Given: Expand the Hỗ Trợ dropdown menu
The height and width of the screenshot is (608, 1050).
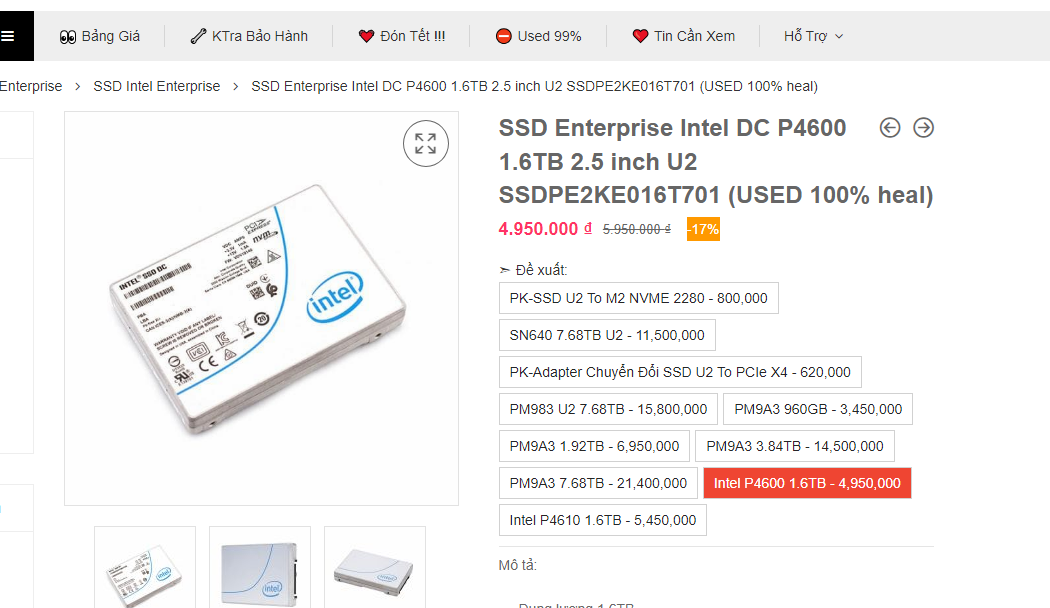Looking at the screenshot, I should click(813, 36).
